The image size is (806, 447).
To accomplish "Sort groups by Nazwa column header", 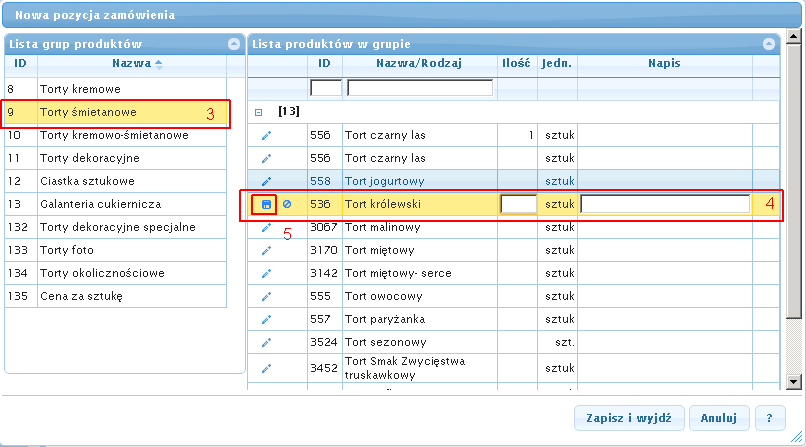I will pos(130,63).
